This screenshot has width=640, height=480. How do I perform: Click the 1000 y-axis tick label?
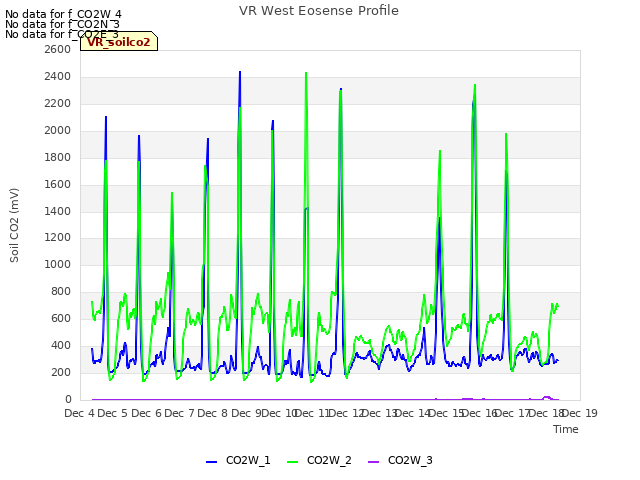pos(58,264)
